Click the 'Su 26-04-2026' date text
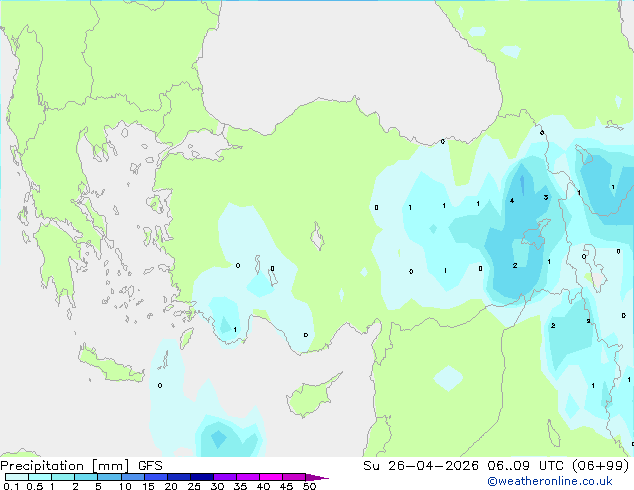Viewport: 634px width, 490px height. click(x=421, y=466)
